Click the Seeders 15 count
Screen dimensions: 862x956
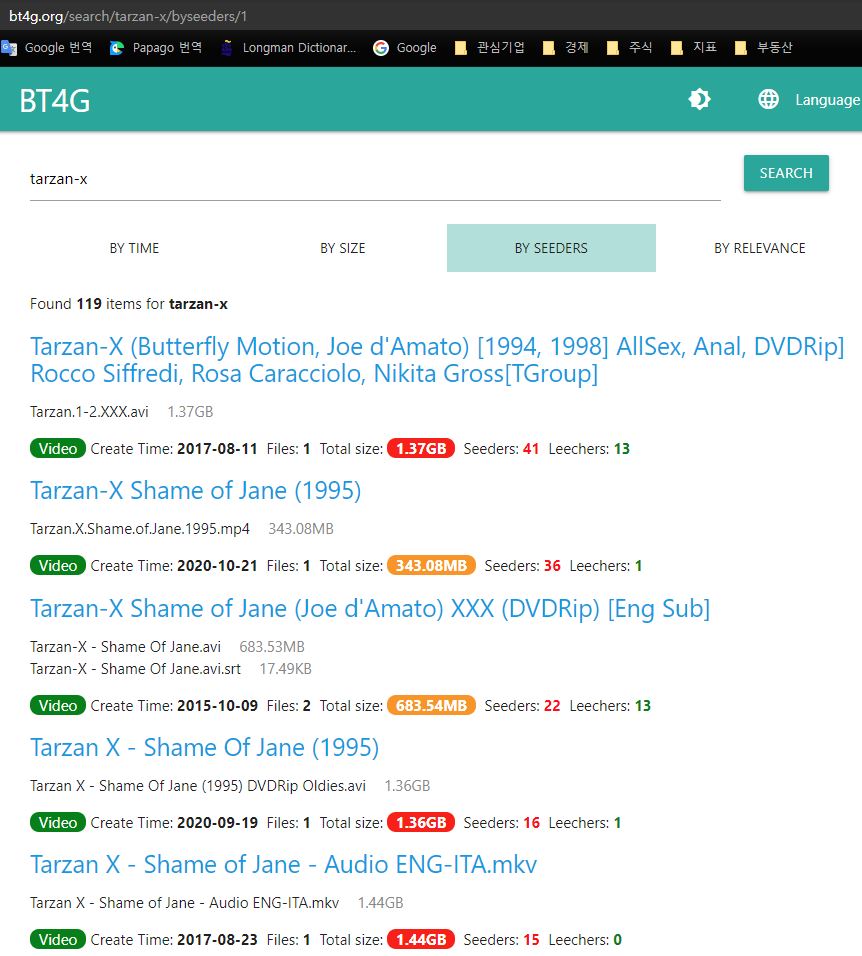(531, 940)
